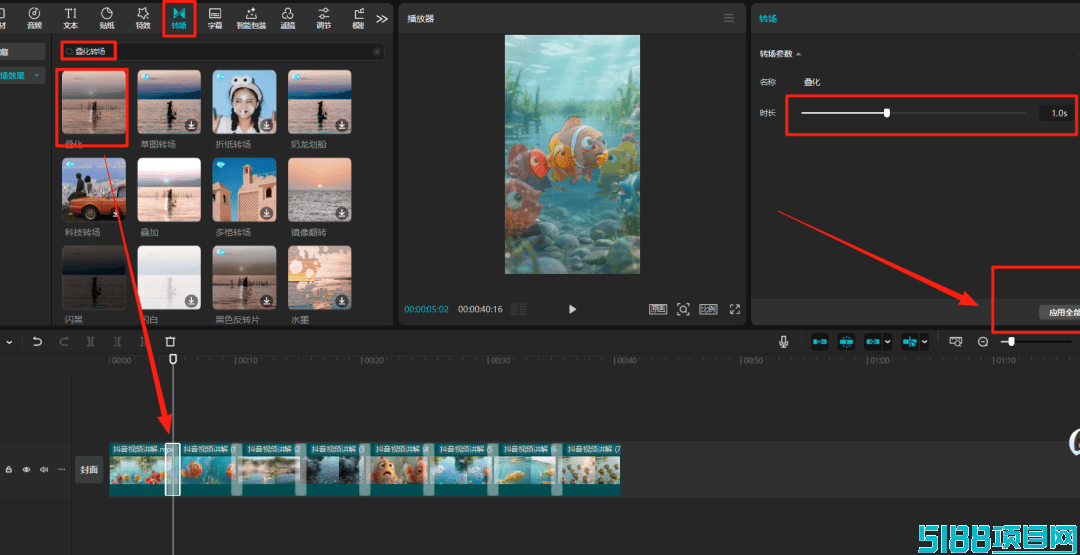Click the 时长 duration slider handle
The height and width of the screenshot is (555, 1080).
(x=886, y=113)
